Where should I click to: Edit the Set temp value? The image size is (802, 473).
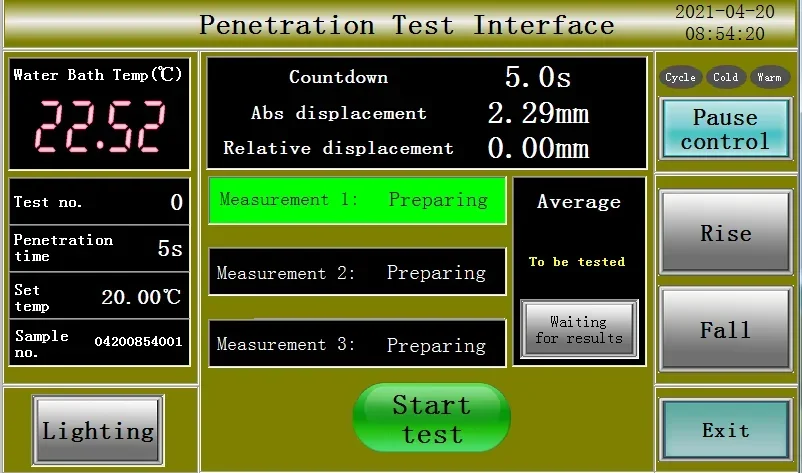(99, 297)
